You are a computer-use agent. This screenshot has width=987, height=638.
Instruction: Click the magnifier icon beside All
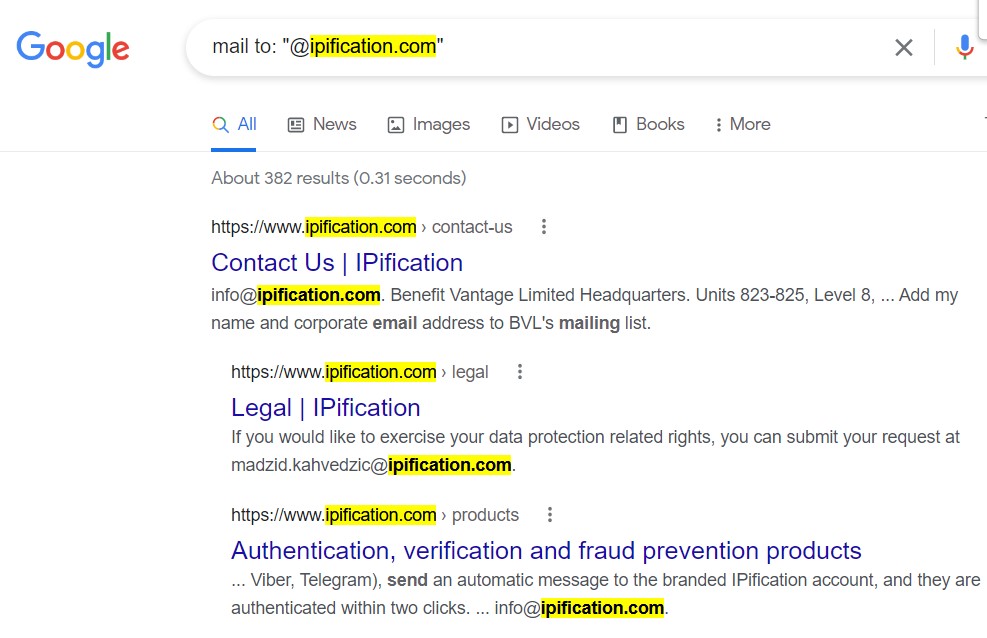[x=220, y=125]
